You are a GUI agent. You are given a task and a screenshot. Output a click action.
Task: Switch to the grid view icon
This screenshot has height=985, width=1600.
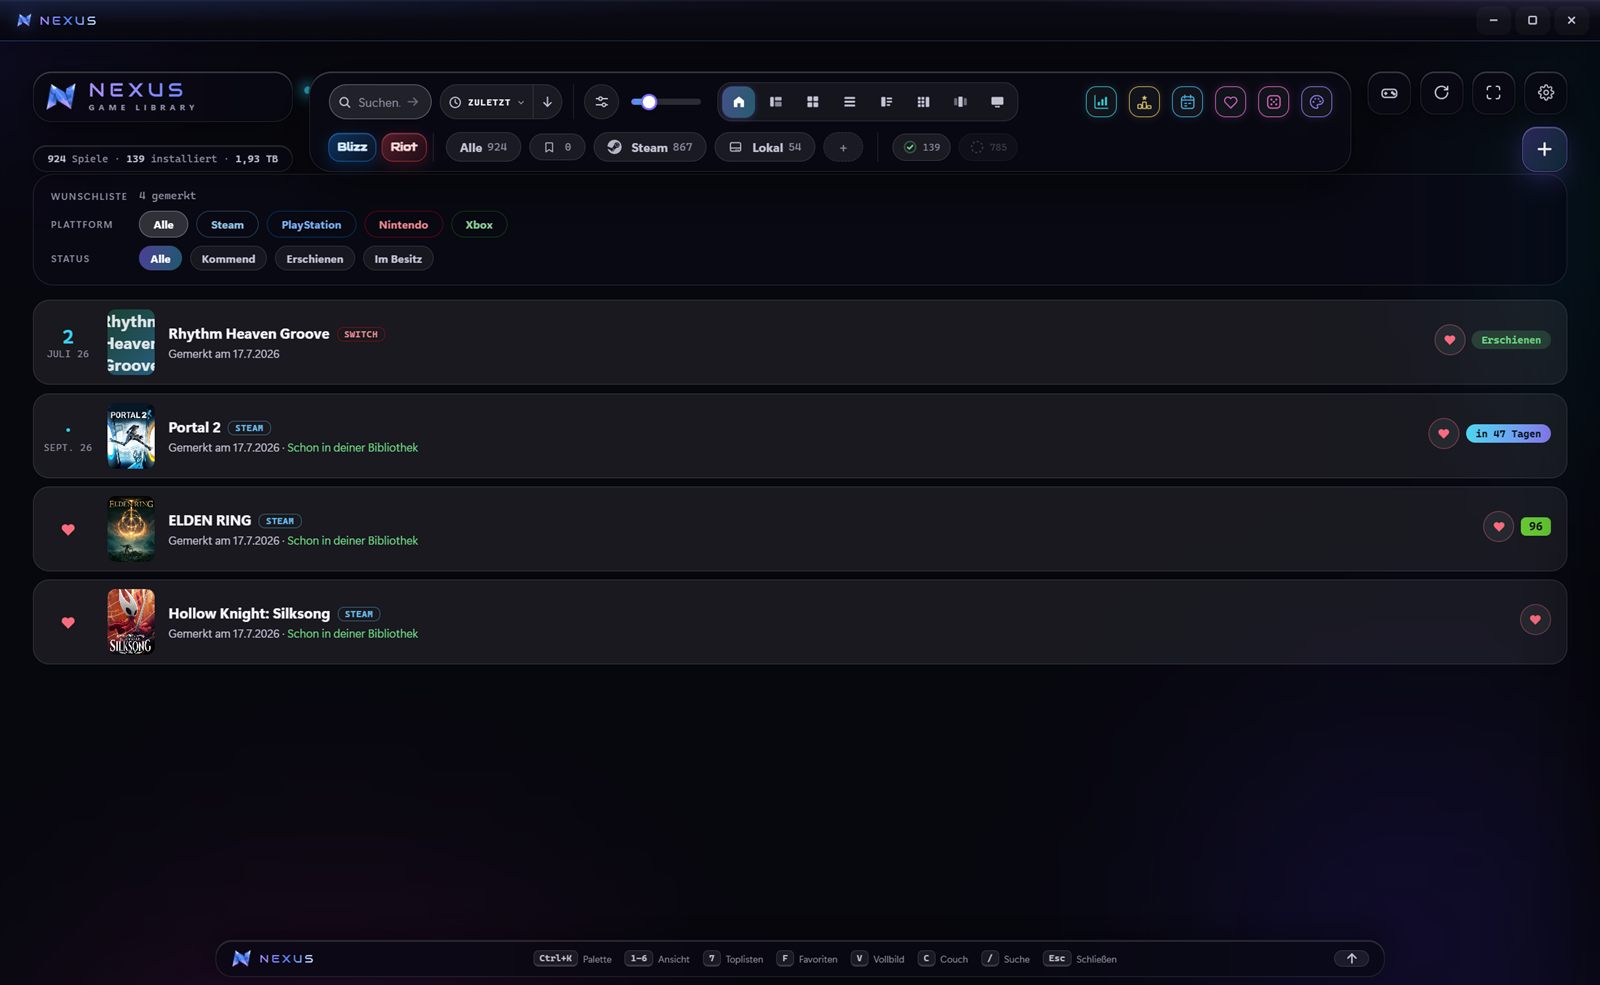[812, 102]
